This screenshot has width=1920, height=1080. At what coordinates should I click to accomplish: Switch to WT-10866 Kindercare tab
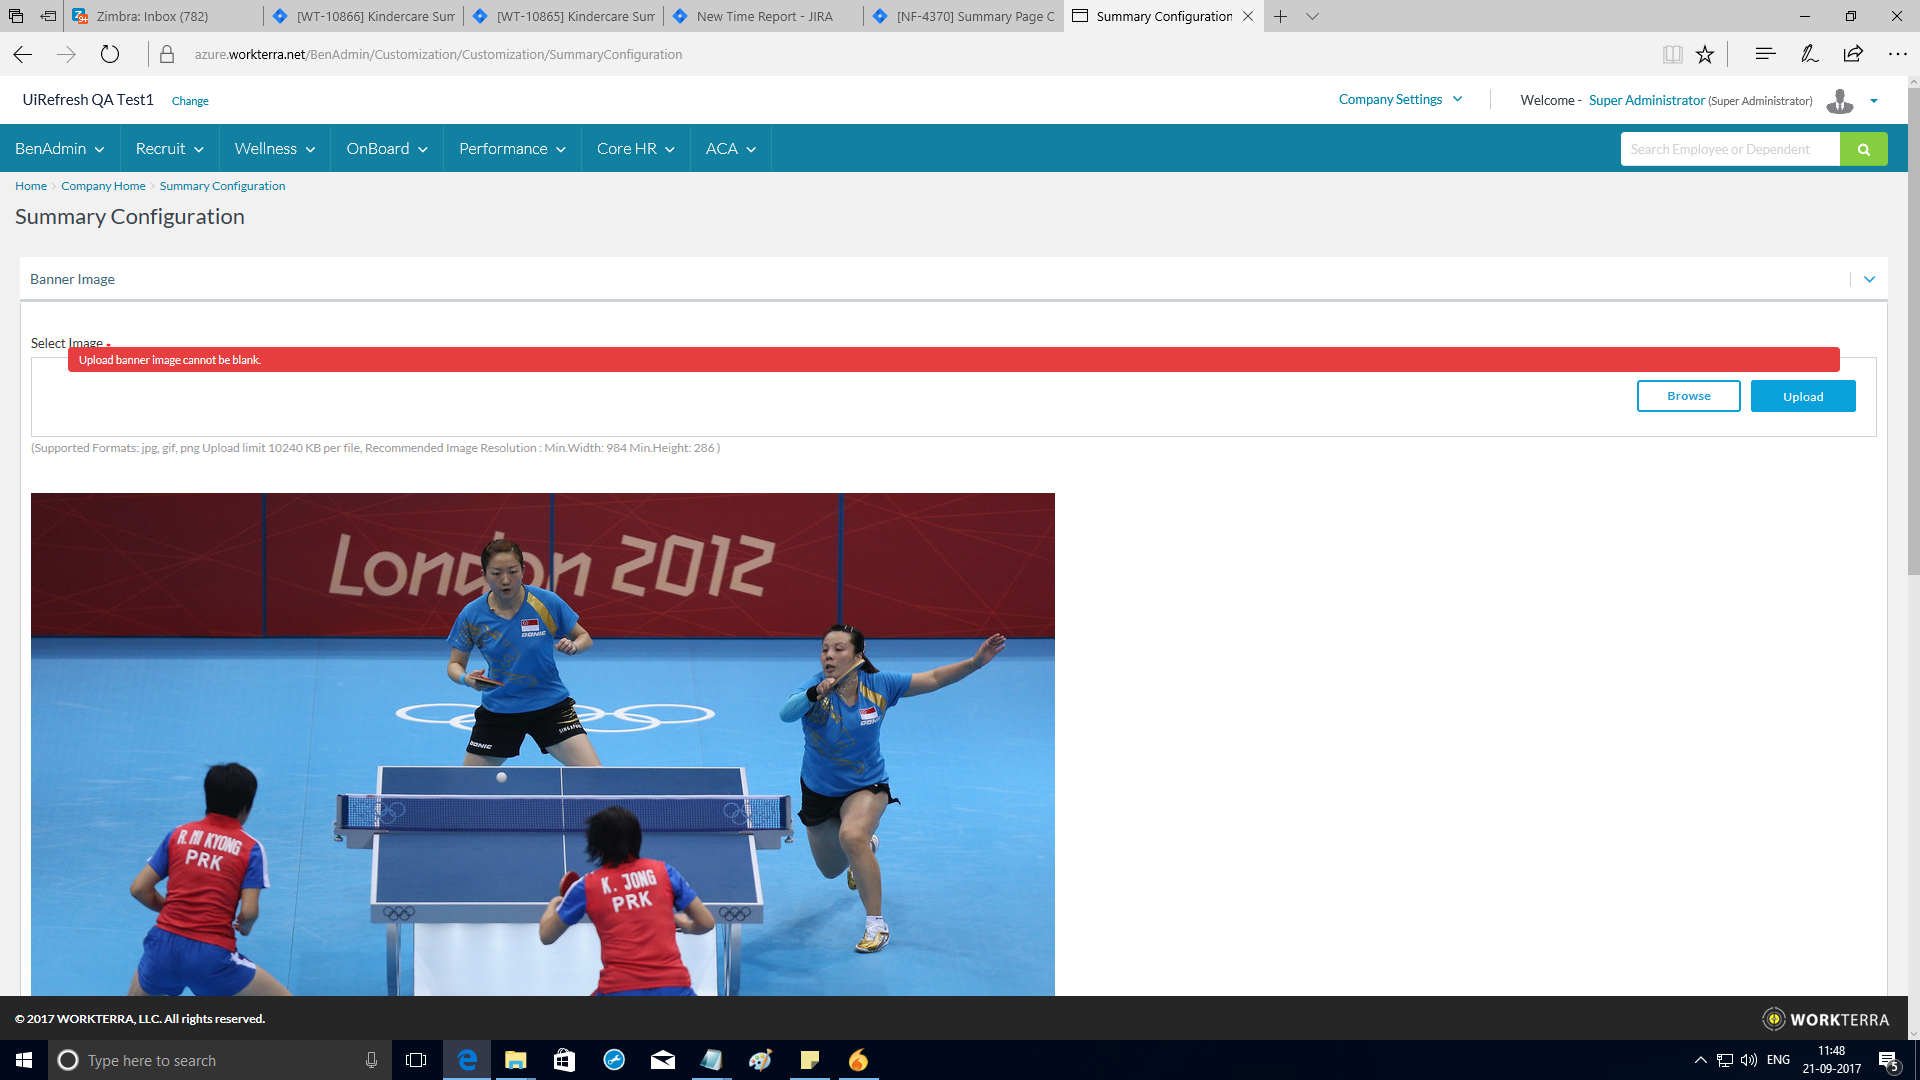pos(364,16)
